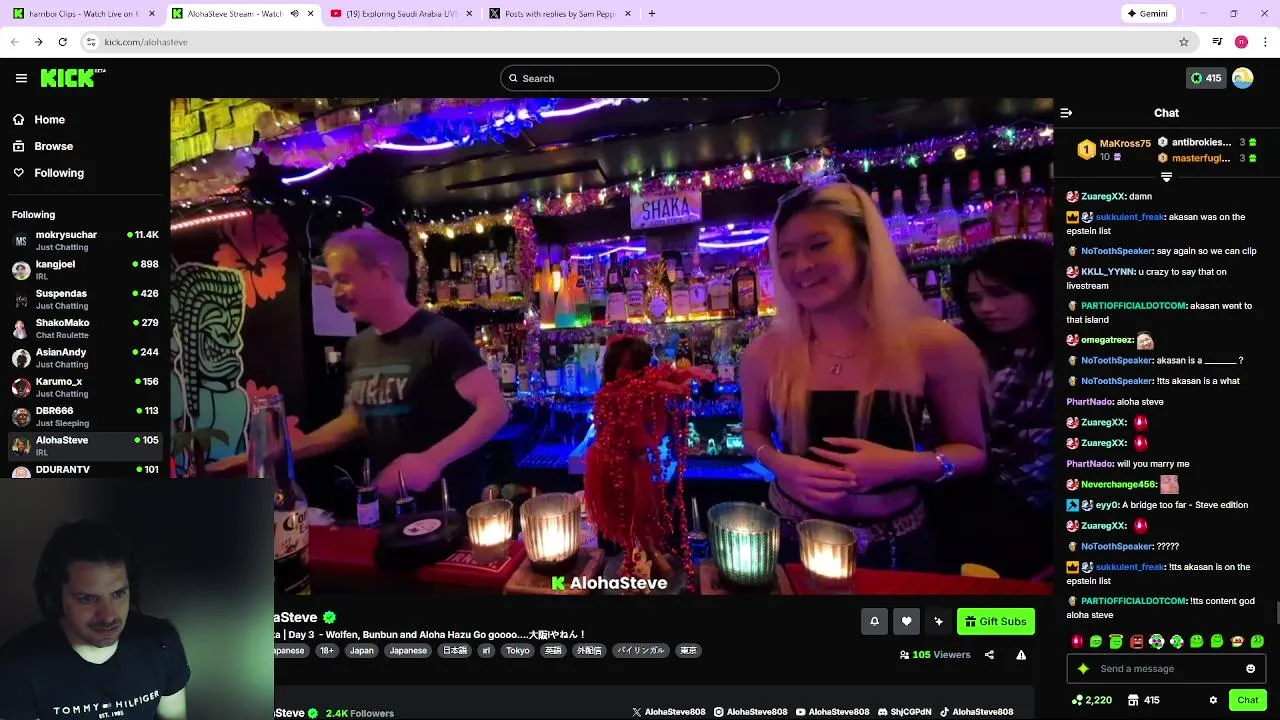Insert the last green emote

pos(1257,641)
